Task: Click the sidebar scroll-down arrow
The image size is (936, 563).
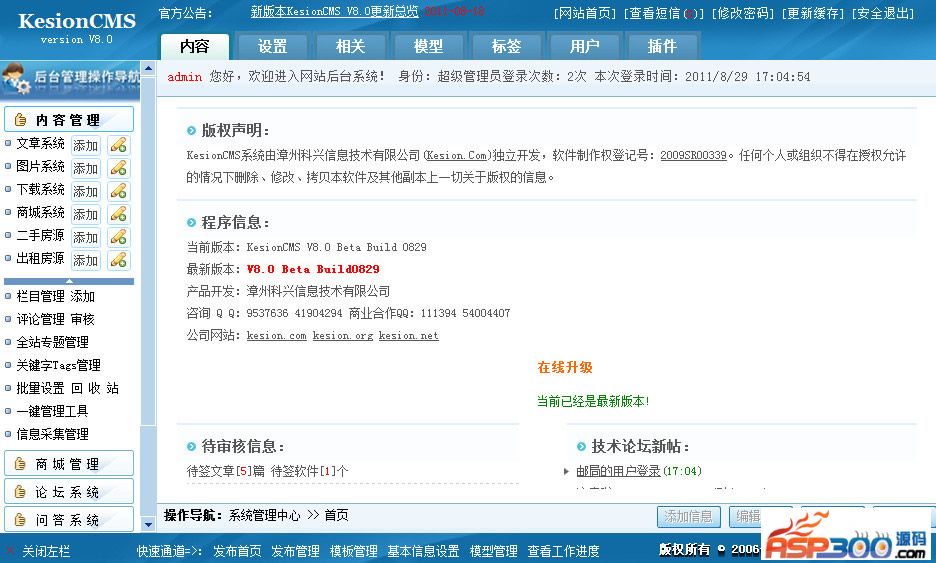Action: pyautogui.click(x=148, y=525)
